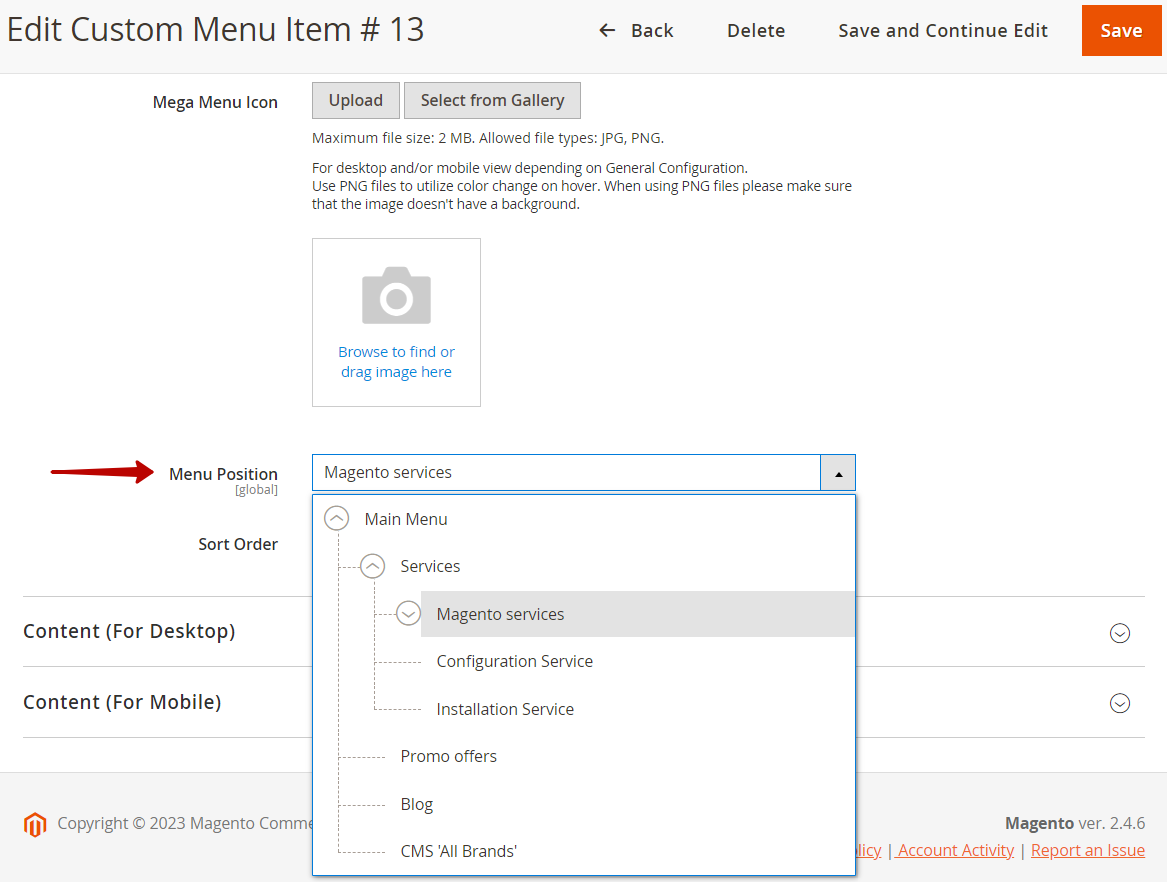Click the Back arrow button
The image size is (1167, 882).
[636, 31]
